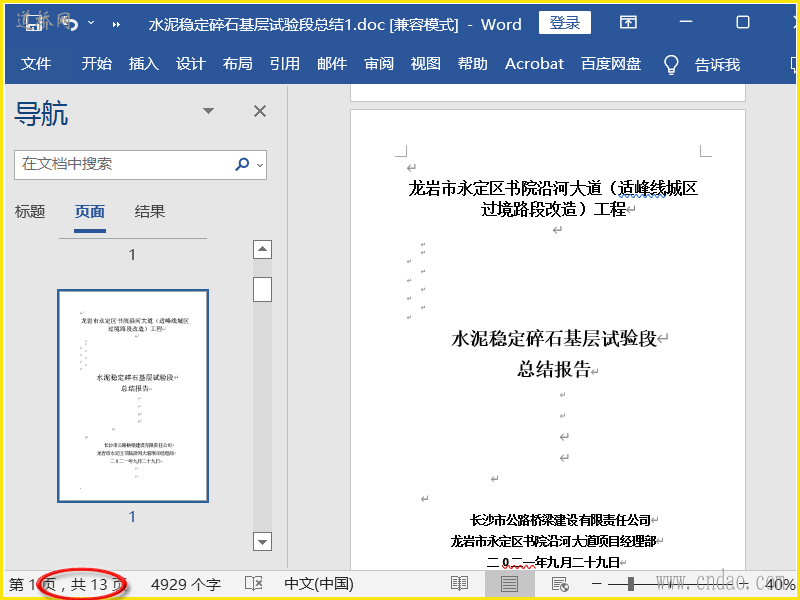The width and height of the screenshot is (800, 600).
Task: Switch to the 插入 ribbon tab
Action: click(143, 64)
